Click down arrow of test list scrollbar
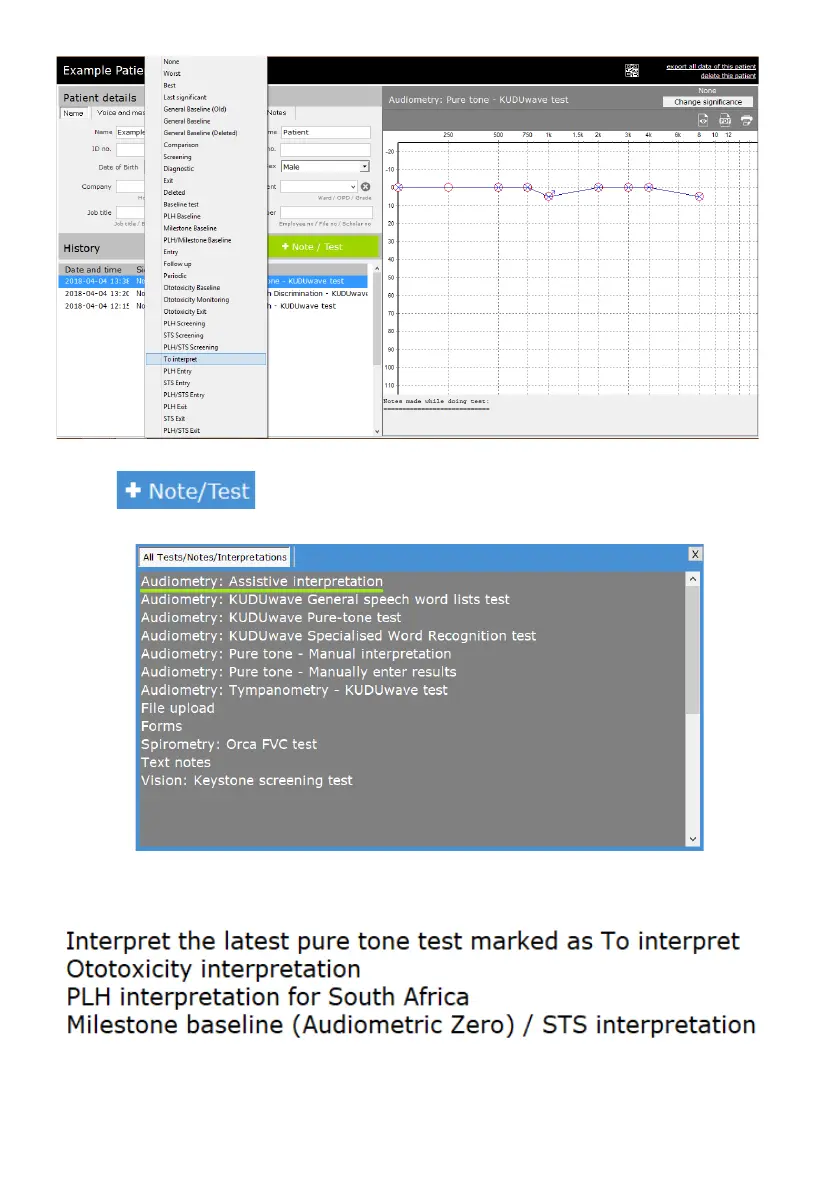The image size is (840, 1189). coord(692,839)
